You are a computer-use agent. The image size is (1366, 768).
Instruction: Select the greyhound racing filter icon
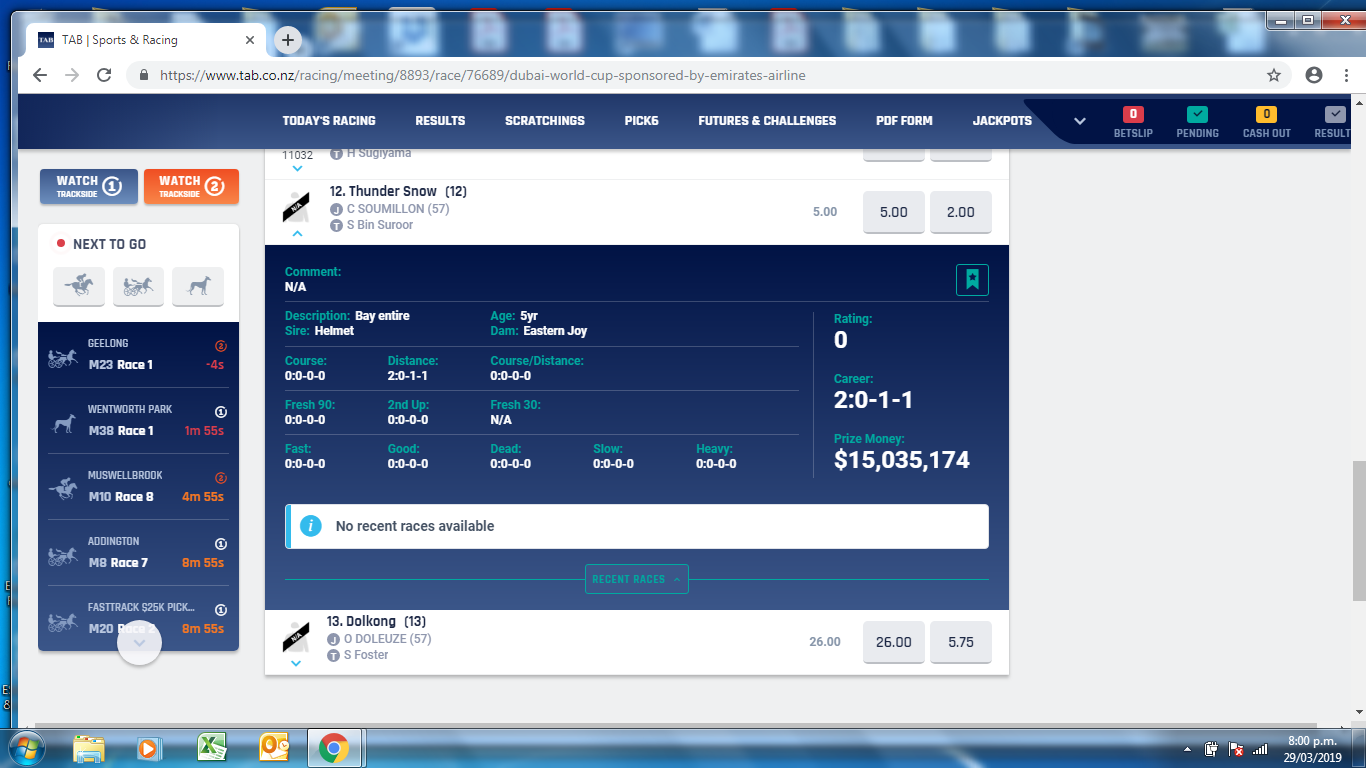tap(198, 287)
